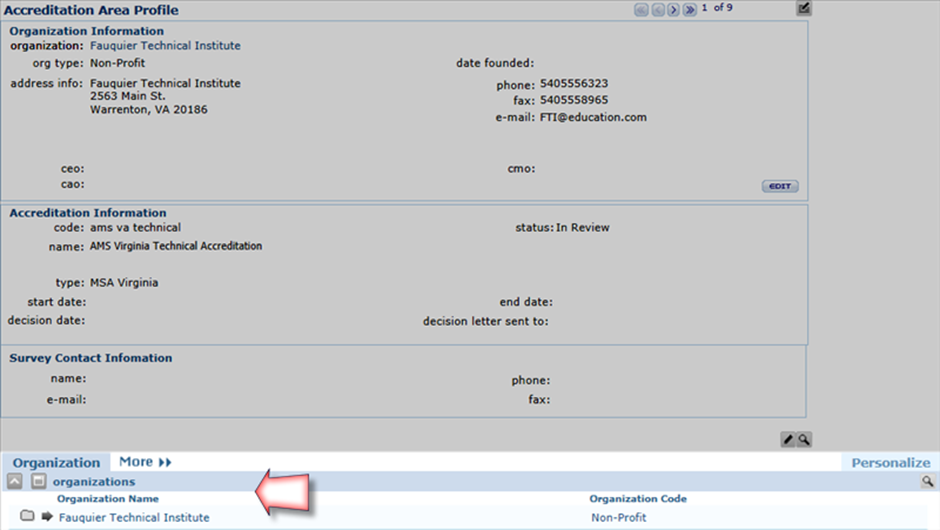This screenshot has height=530, width=940.
Task: Open the Fauquier Technical Institute organization link
Action: tap(165, 46)
